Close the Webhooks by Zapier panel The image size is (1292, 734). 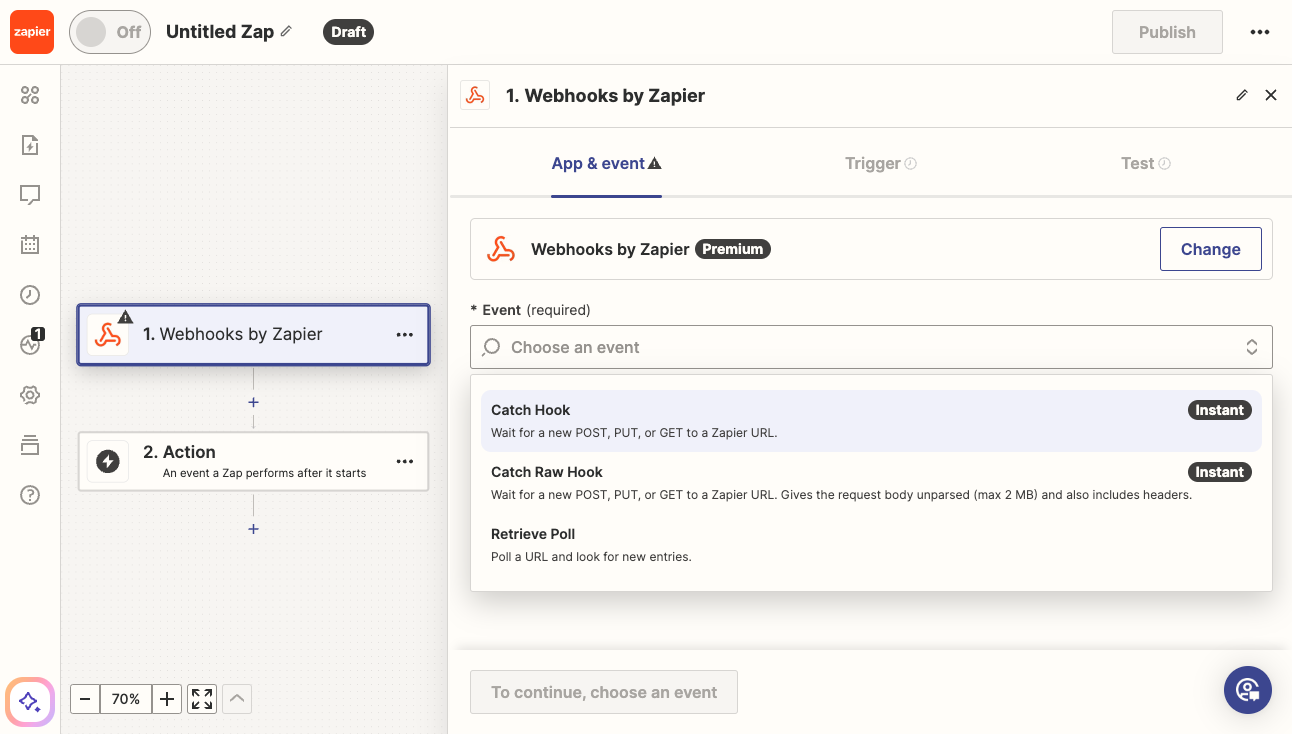(x=1271, y=95)
